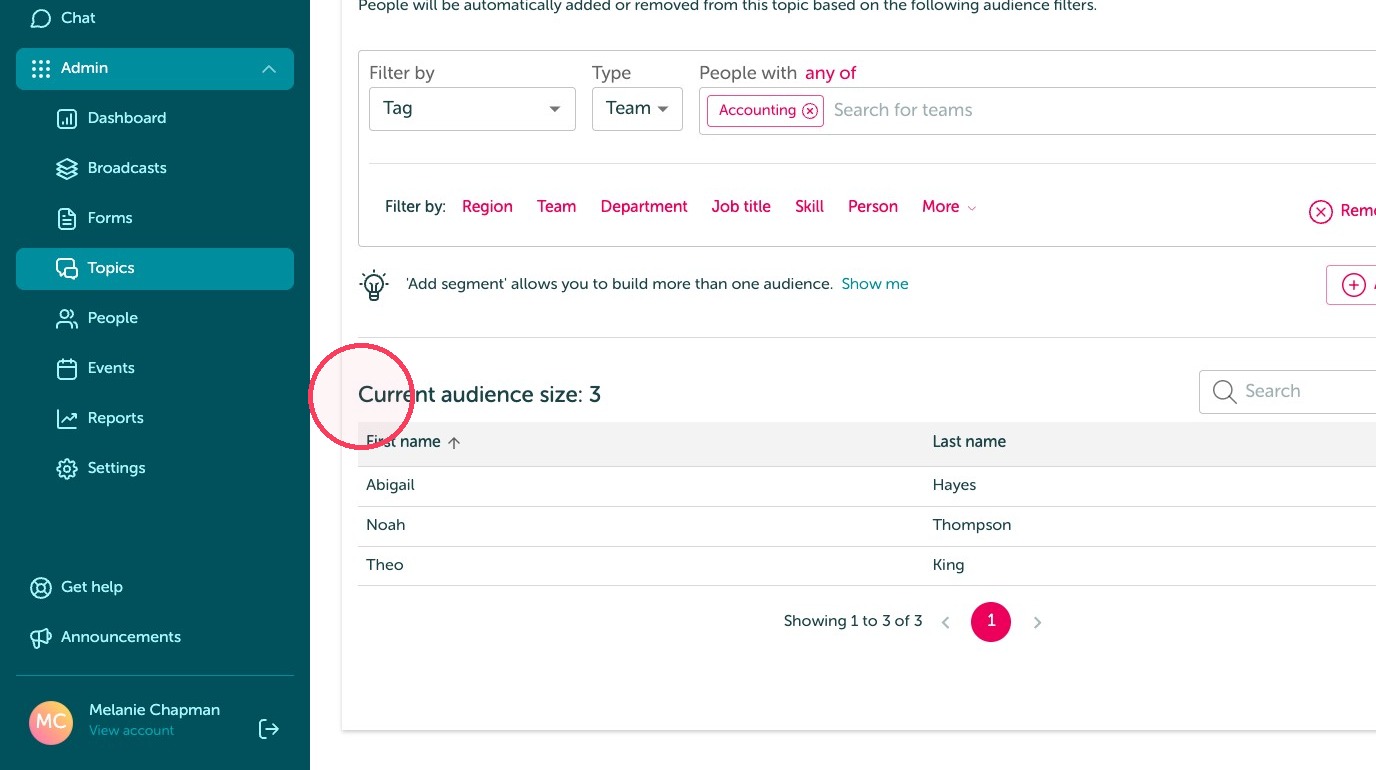Click the Show me link

pyautogui.click(x=875, y=284)
